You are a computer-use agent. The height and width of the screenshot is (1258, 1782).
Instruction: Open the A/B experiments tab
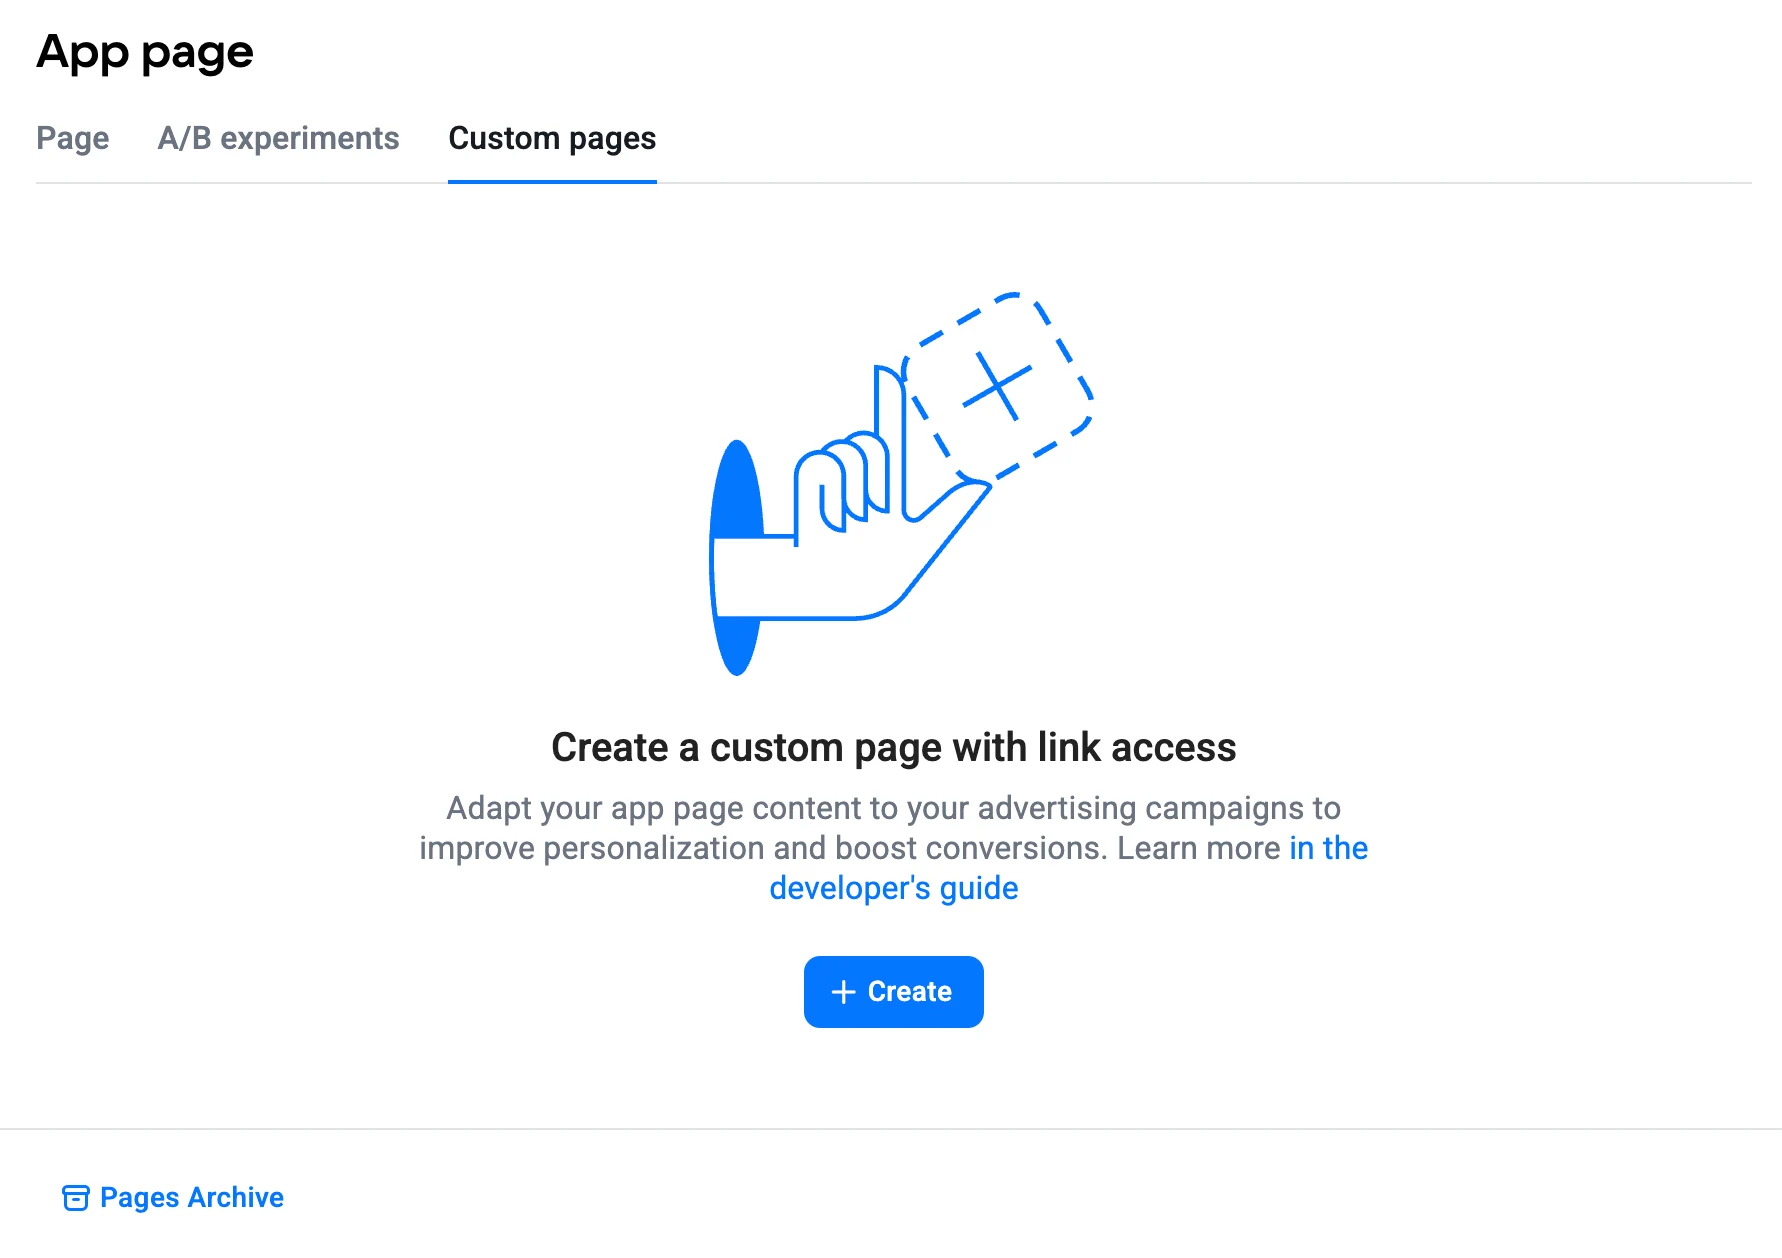(x=278, y=139)
